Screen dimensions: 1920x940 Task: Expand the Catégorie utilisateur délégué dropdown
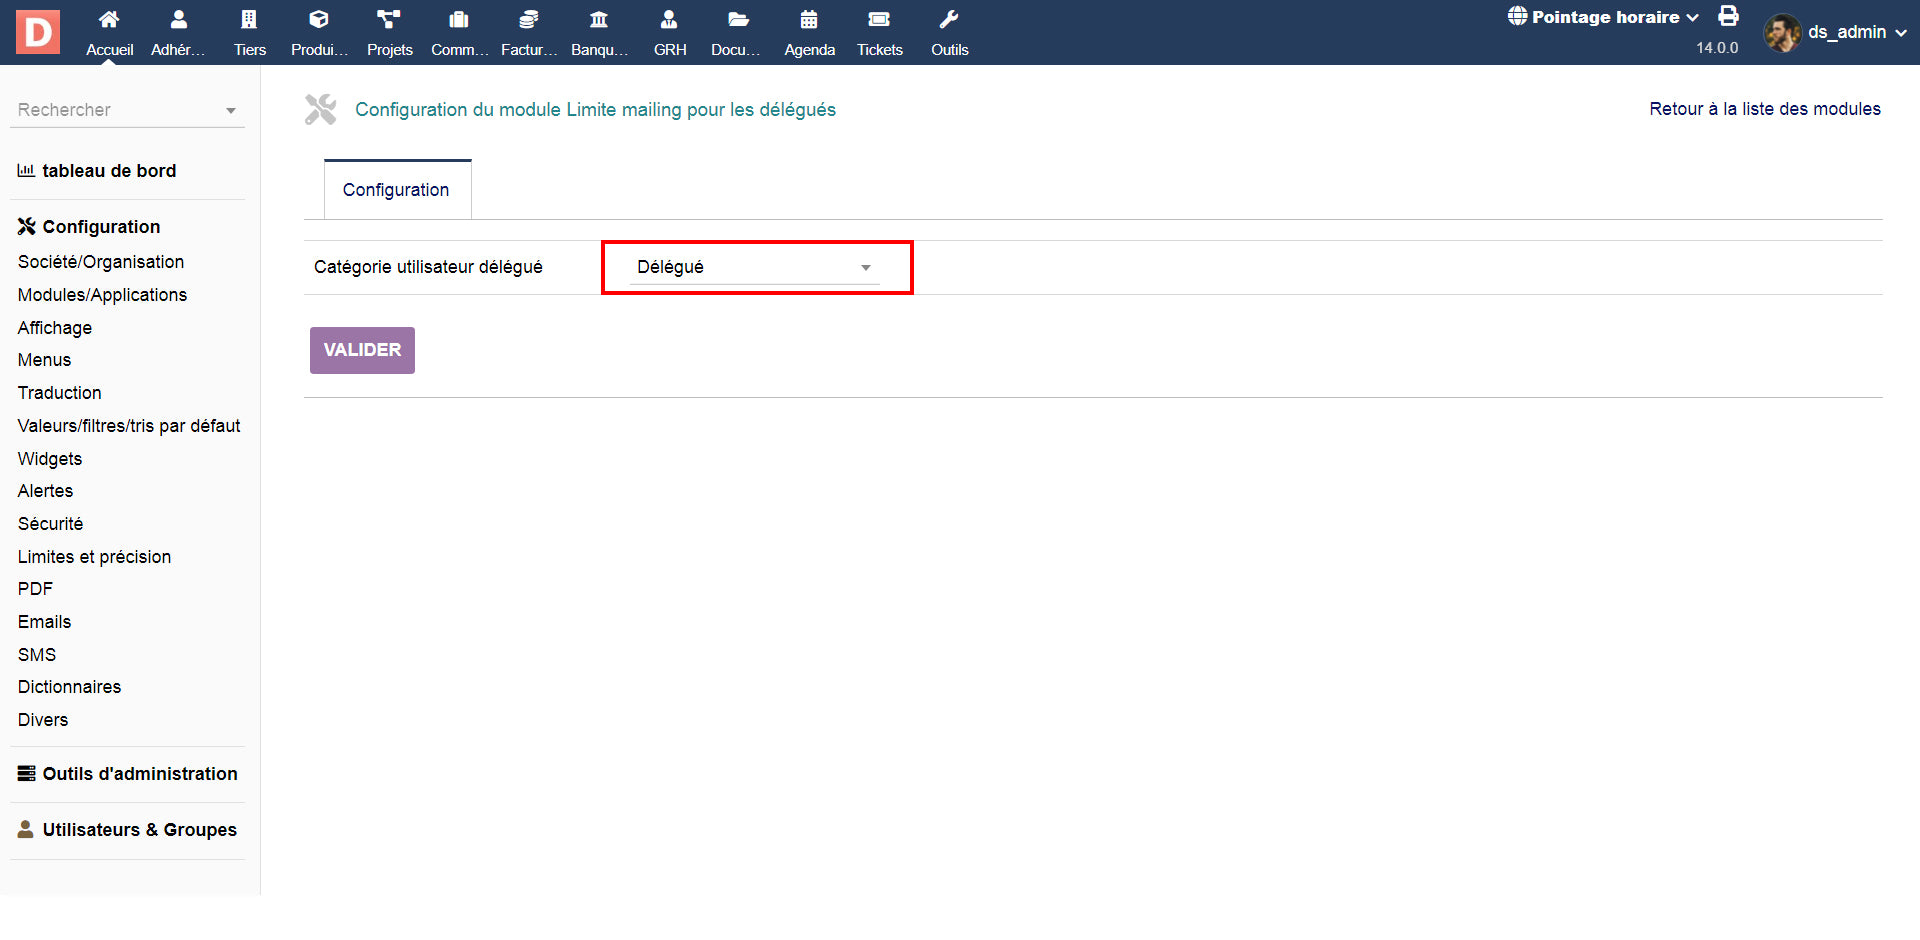pyautogui.click(x=755, y=267)
